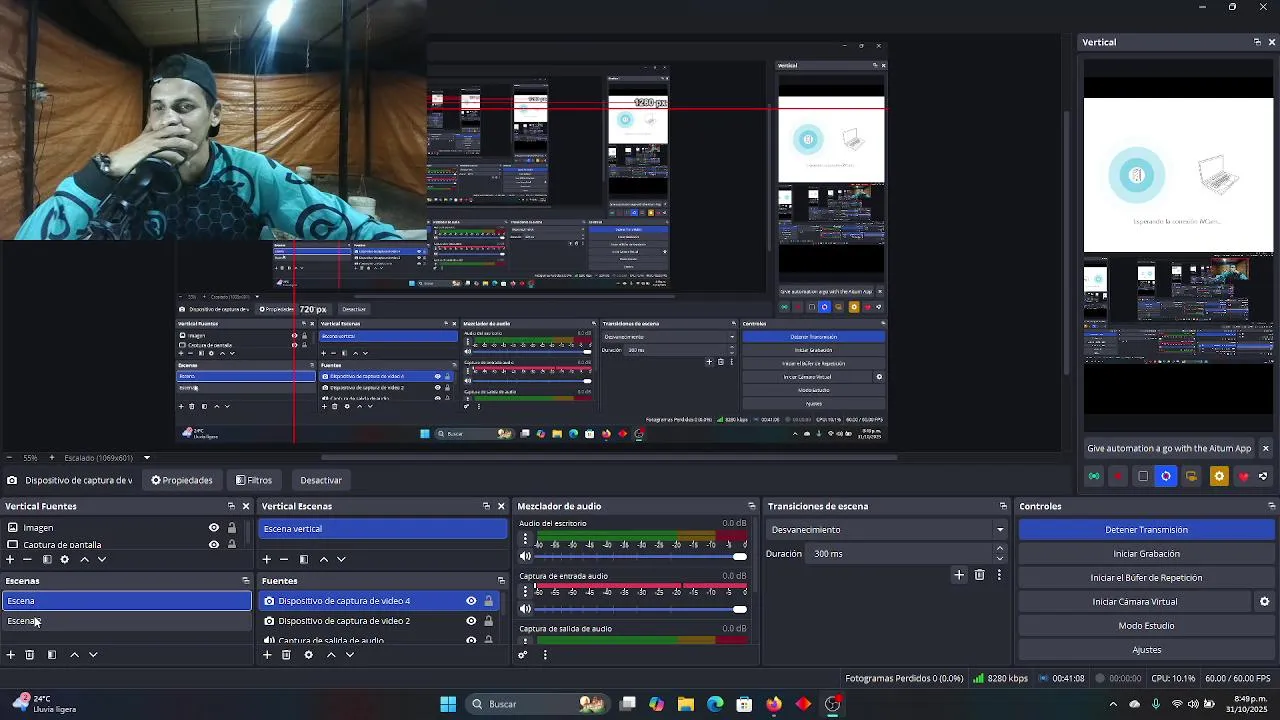Toggle lock on Dispositivo de captura de video 4

pos(488,601)
